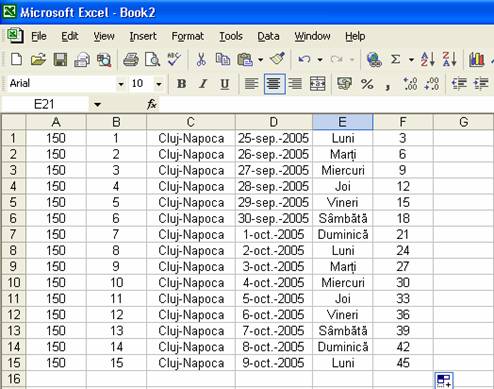Select column E header

point(342,122)
